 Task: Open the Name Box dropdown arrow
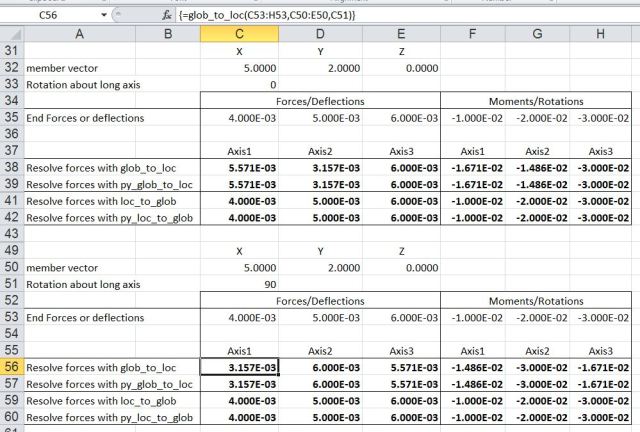click(x=105, y=16)
